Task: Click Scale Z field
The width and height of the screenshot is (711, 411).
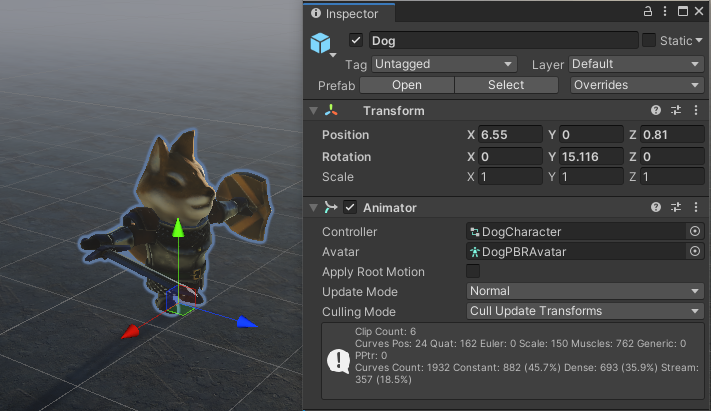Action: (x=672, y=176)
